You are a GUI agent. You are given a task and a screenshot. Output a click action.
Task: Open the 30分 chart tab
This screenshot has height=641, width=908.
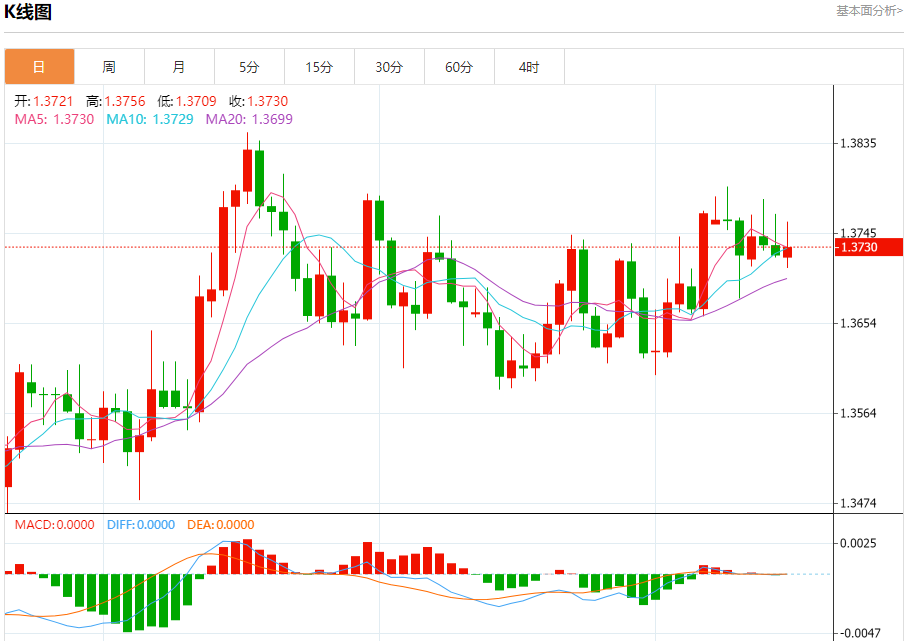click(x=389, y=67)
